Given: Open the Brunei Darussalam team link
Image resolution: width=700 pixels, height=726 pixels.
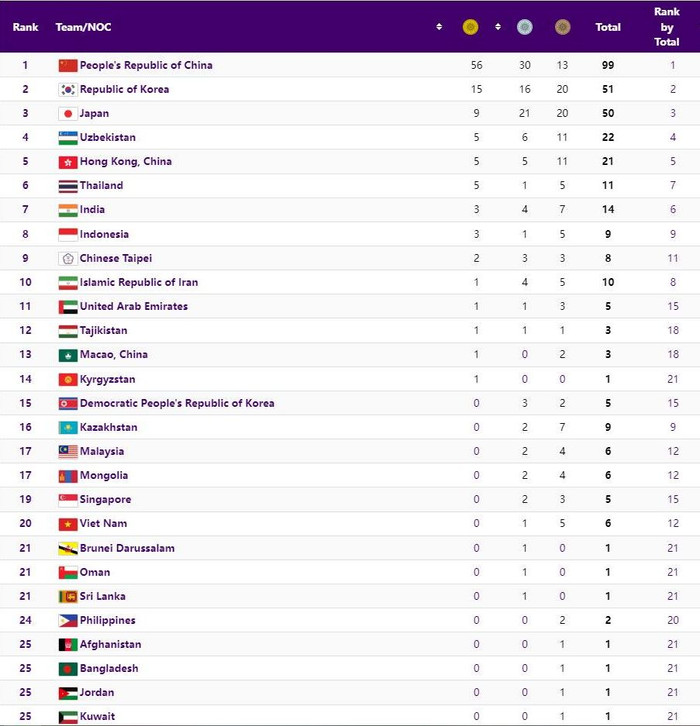Looking at the screenshot, I should [127, 548].
